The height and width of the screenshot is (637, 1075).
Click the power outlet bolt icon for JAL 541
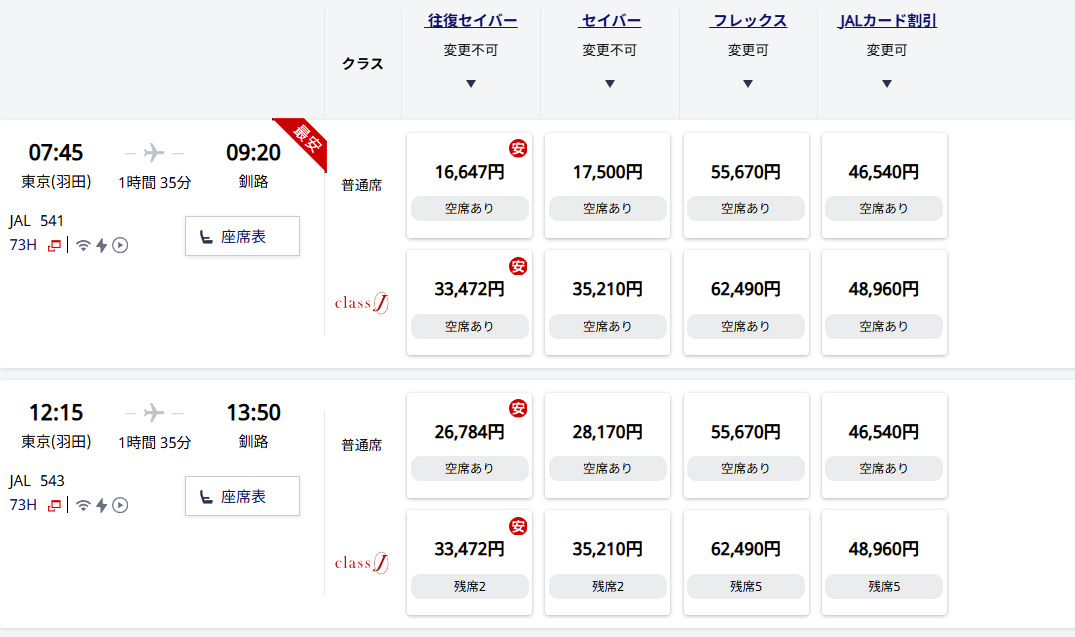tap(102, 245)
